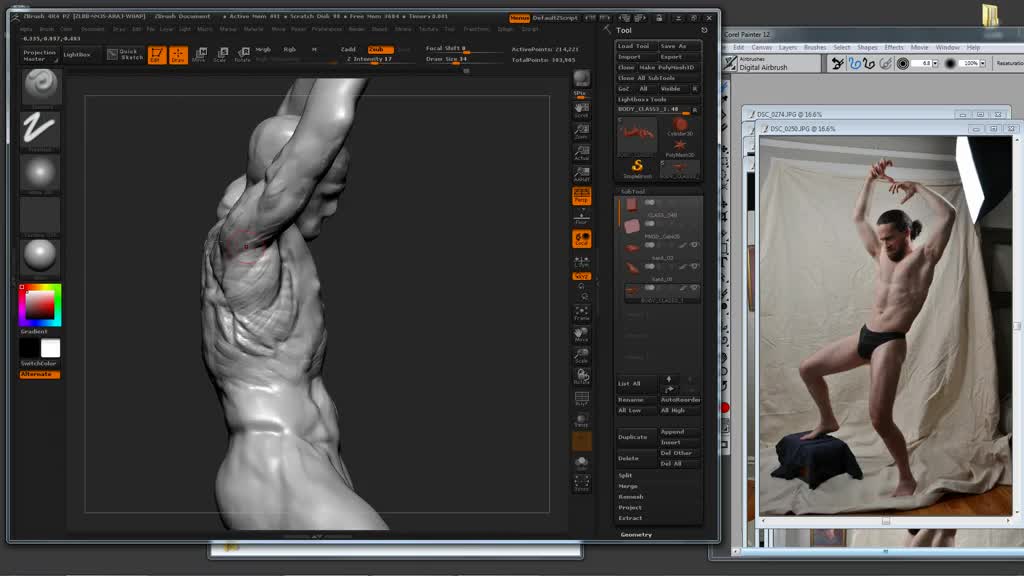Expand the Project subtool section

630,507
